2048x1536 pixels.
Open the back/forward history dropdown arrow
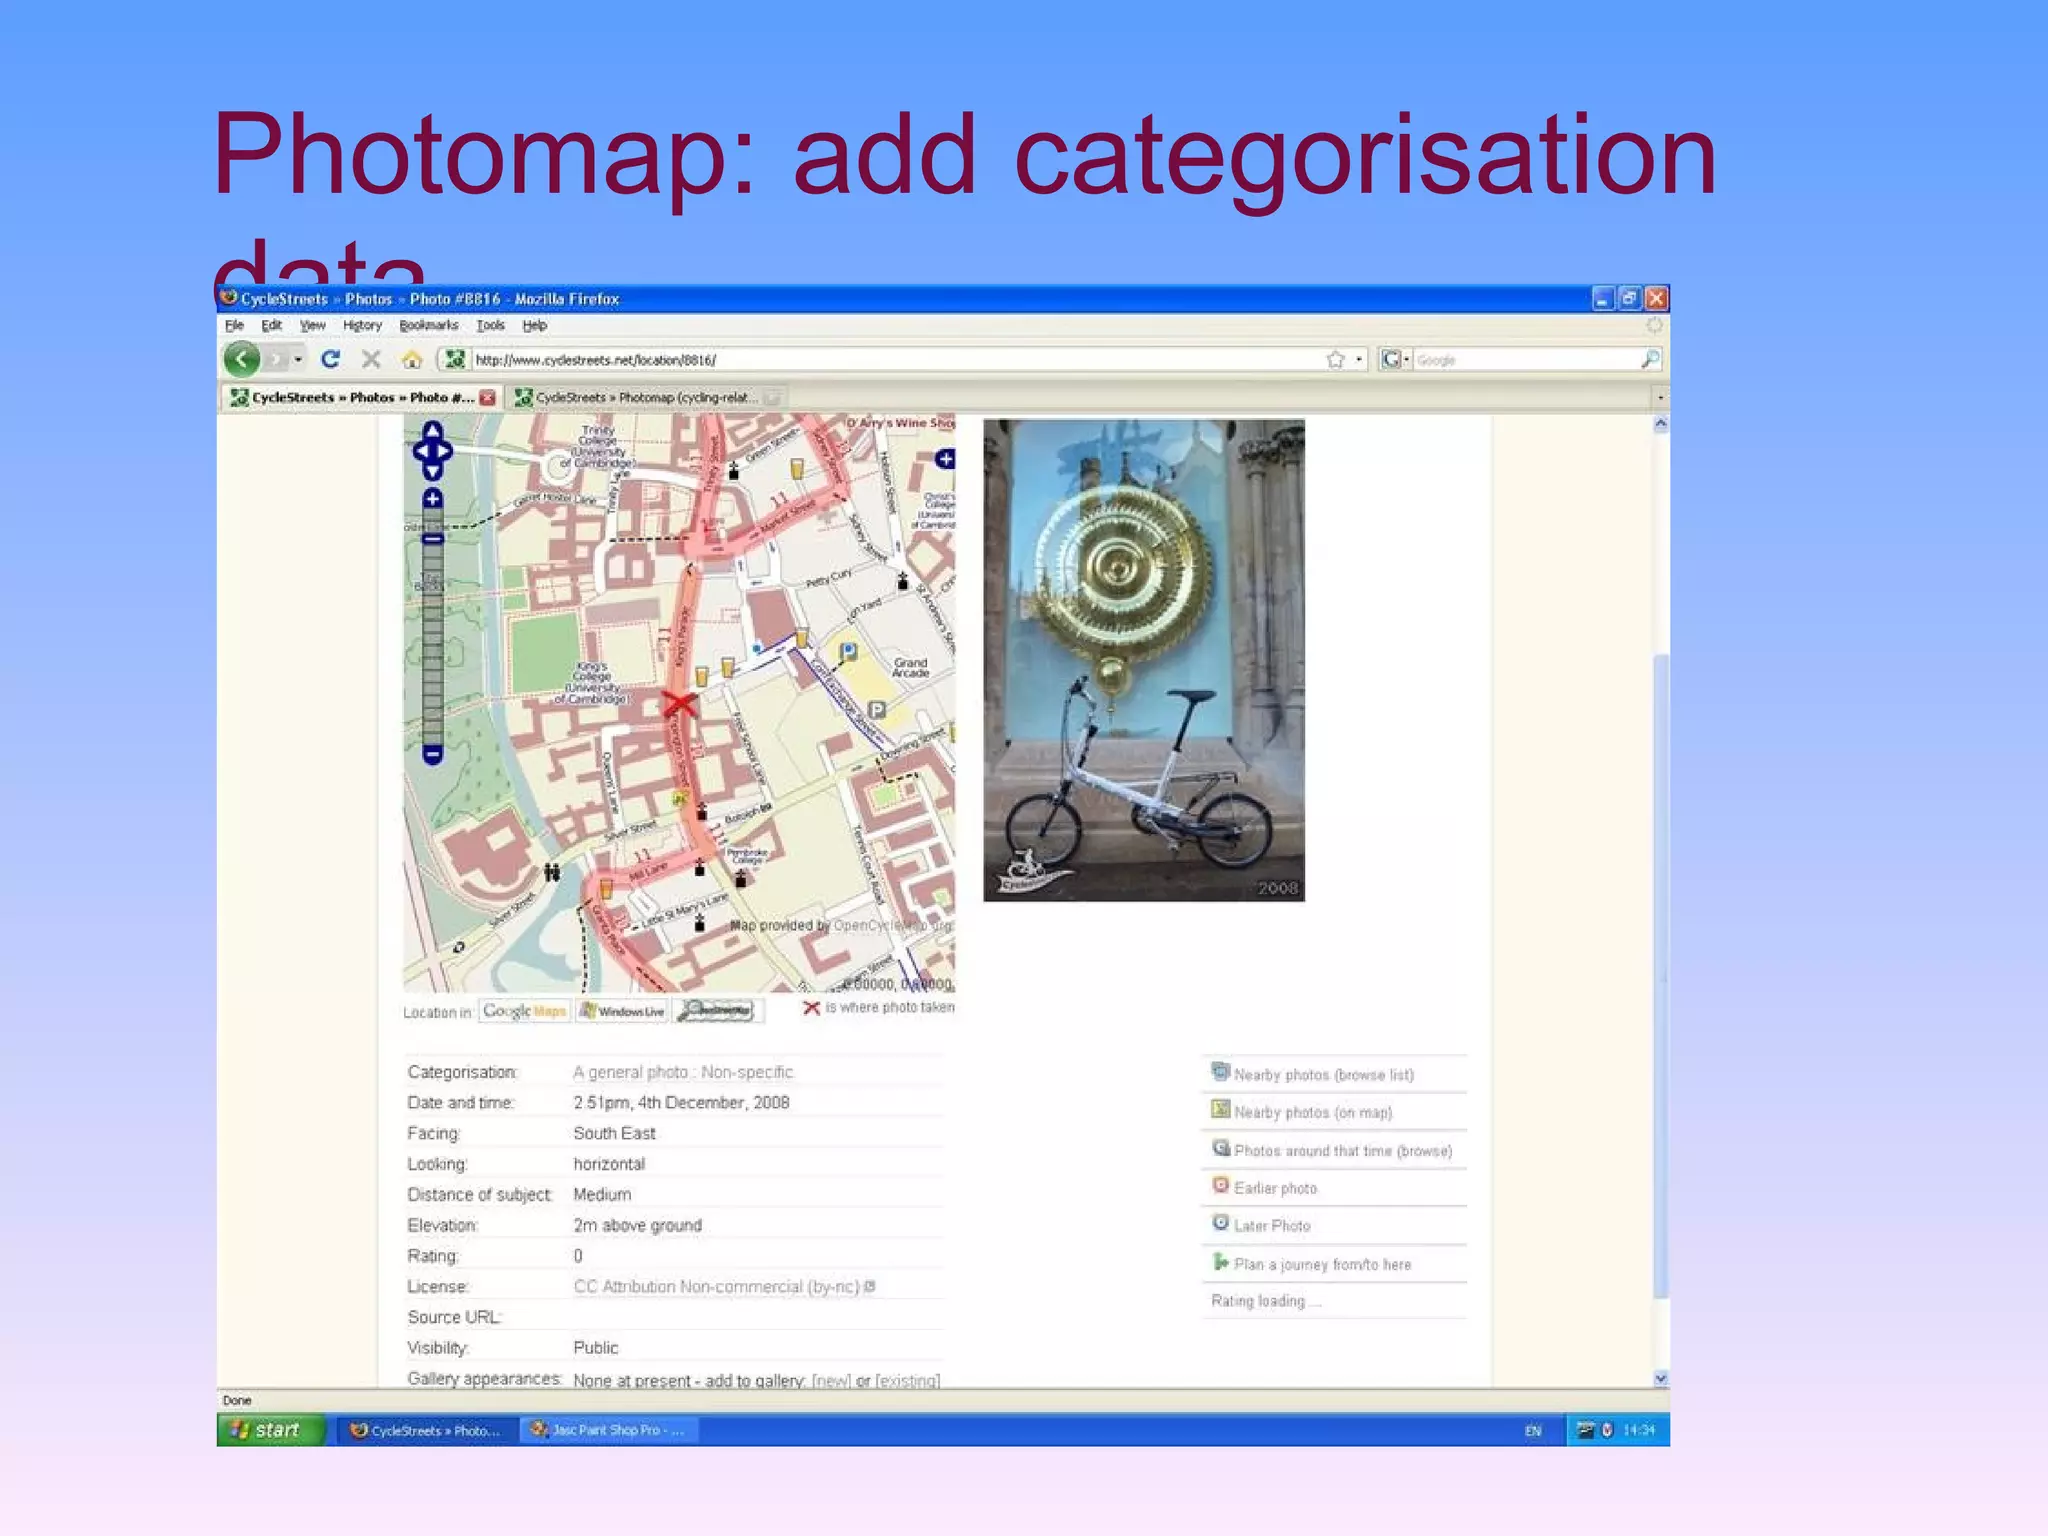(x=298, y=359)
